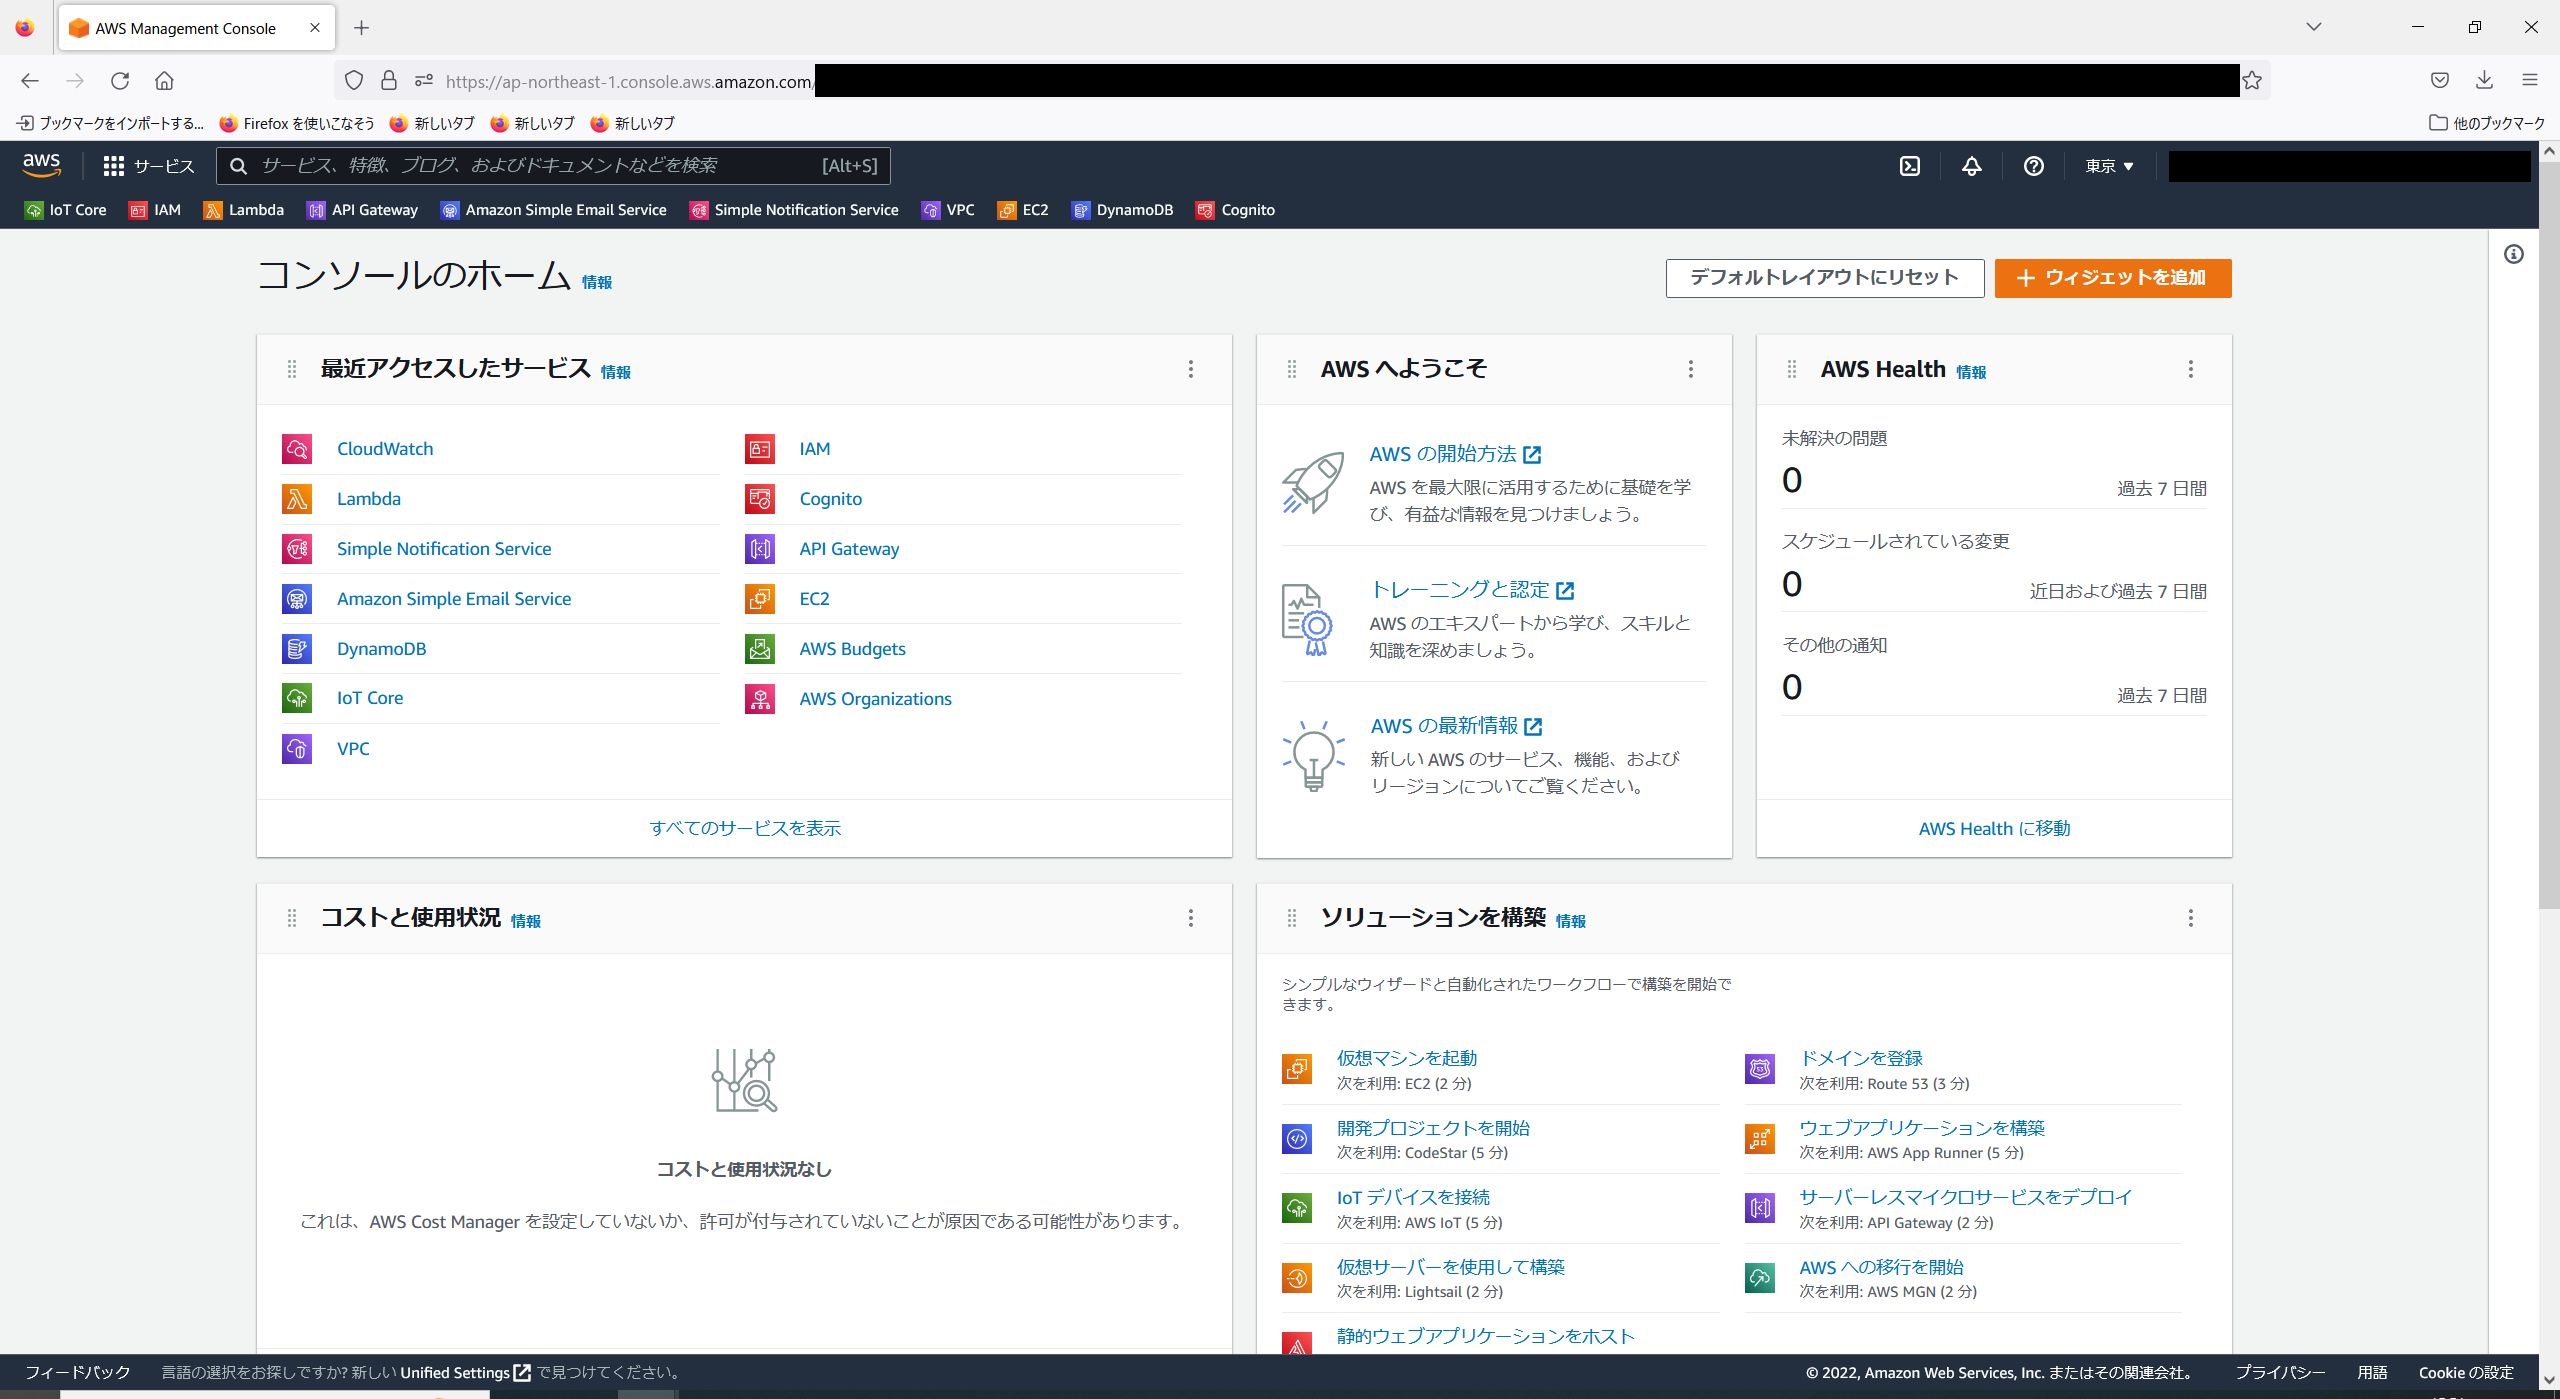Expand the 東京 region dropdown
This screenshot has height=1399, width=2560.
2109,166
